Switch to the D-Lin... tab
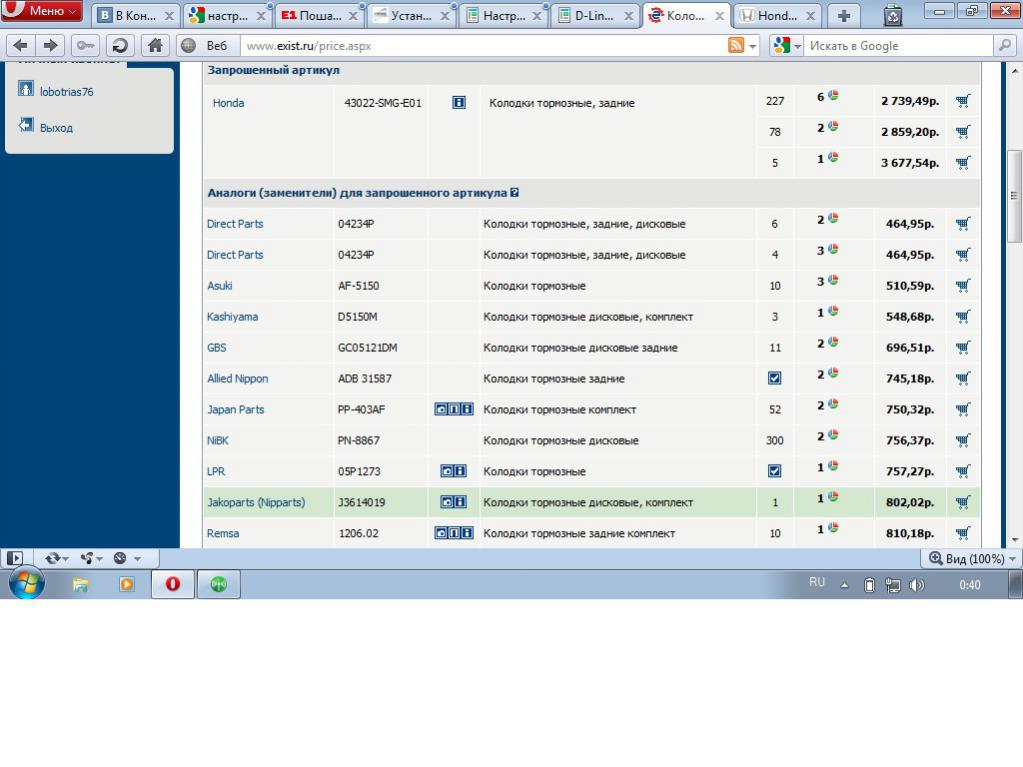 (x=594, y=16)
